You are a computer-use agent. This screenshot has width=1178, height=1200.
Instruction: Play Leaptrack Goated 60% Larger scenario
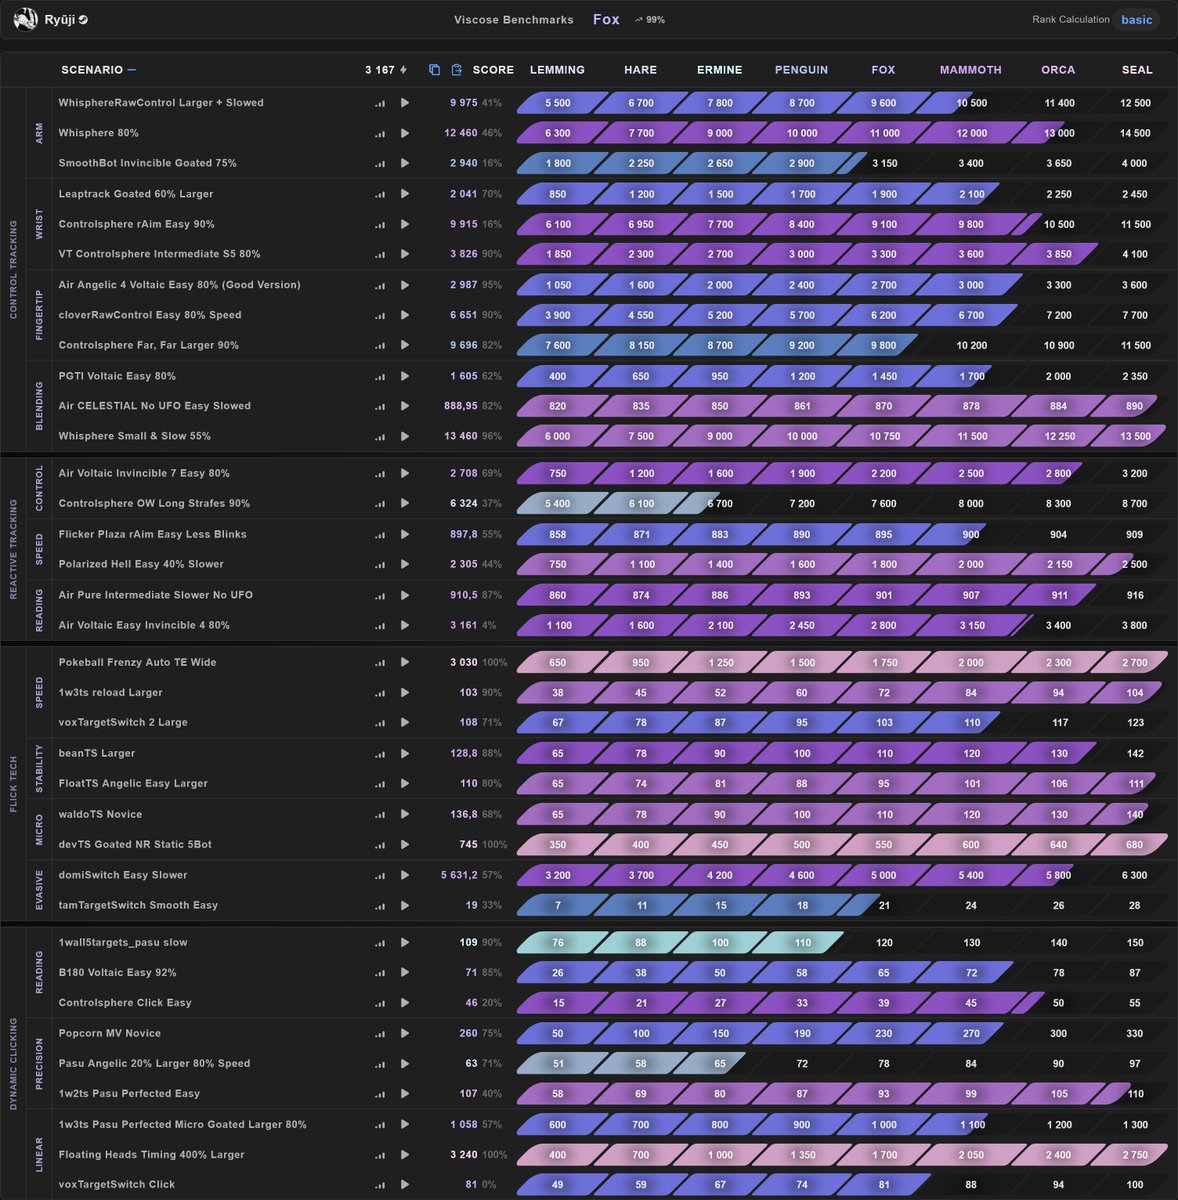point(405,194)
